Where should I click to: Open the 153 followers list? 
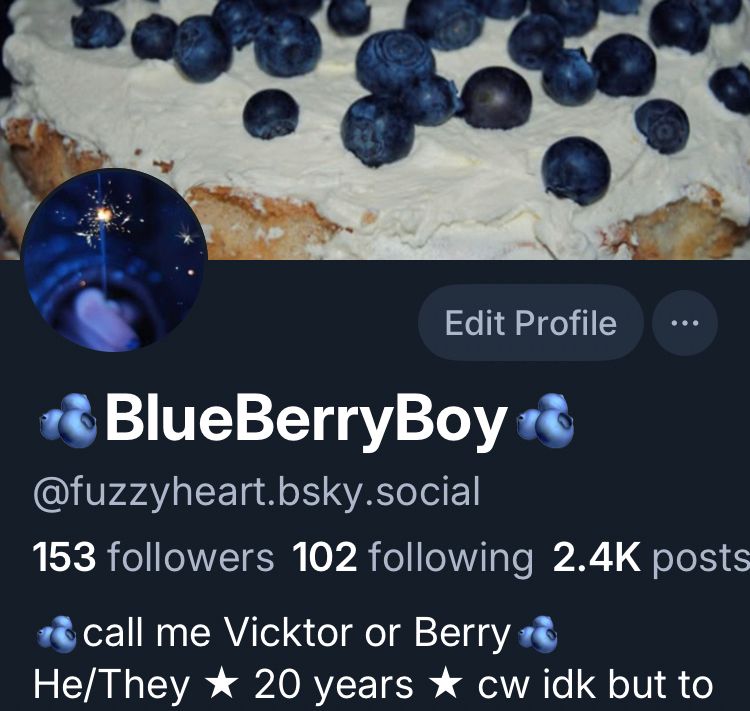point(154,557)
